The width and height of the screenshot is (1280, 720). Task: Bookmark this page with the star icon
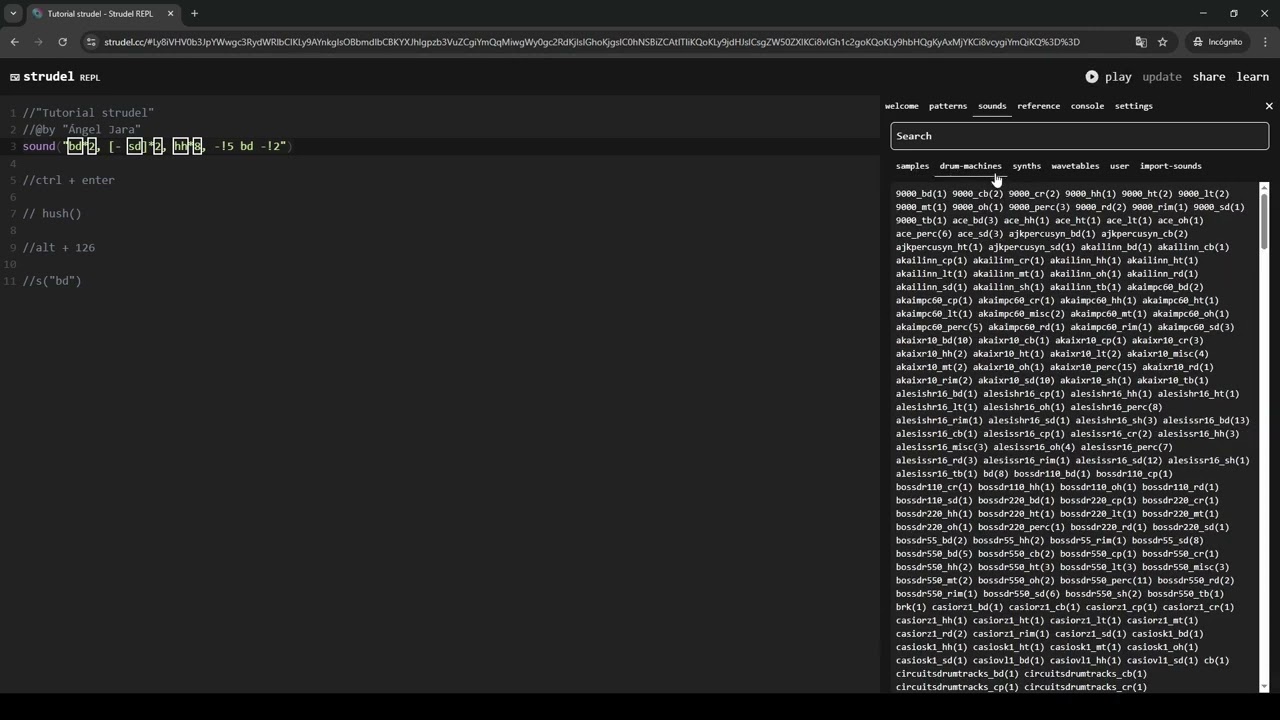[1162, 42]
